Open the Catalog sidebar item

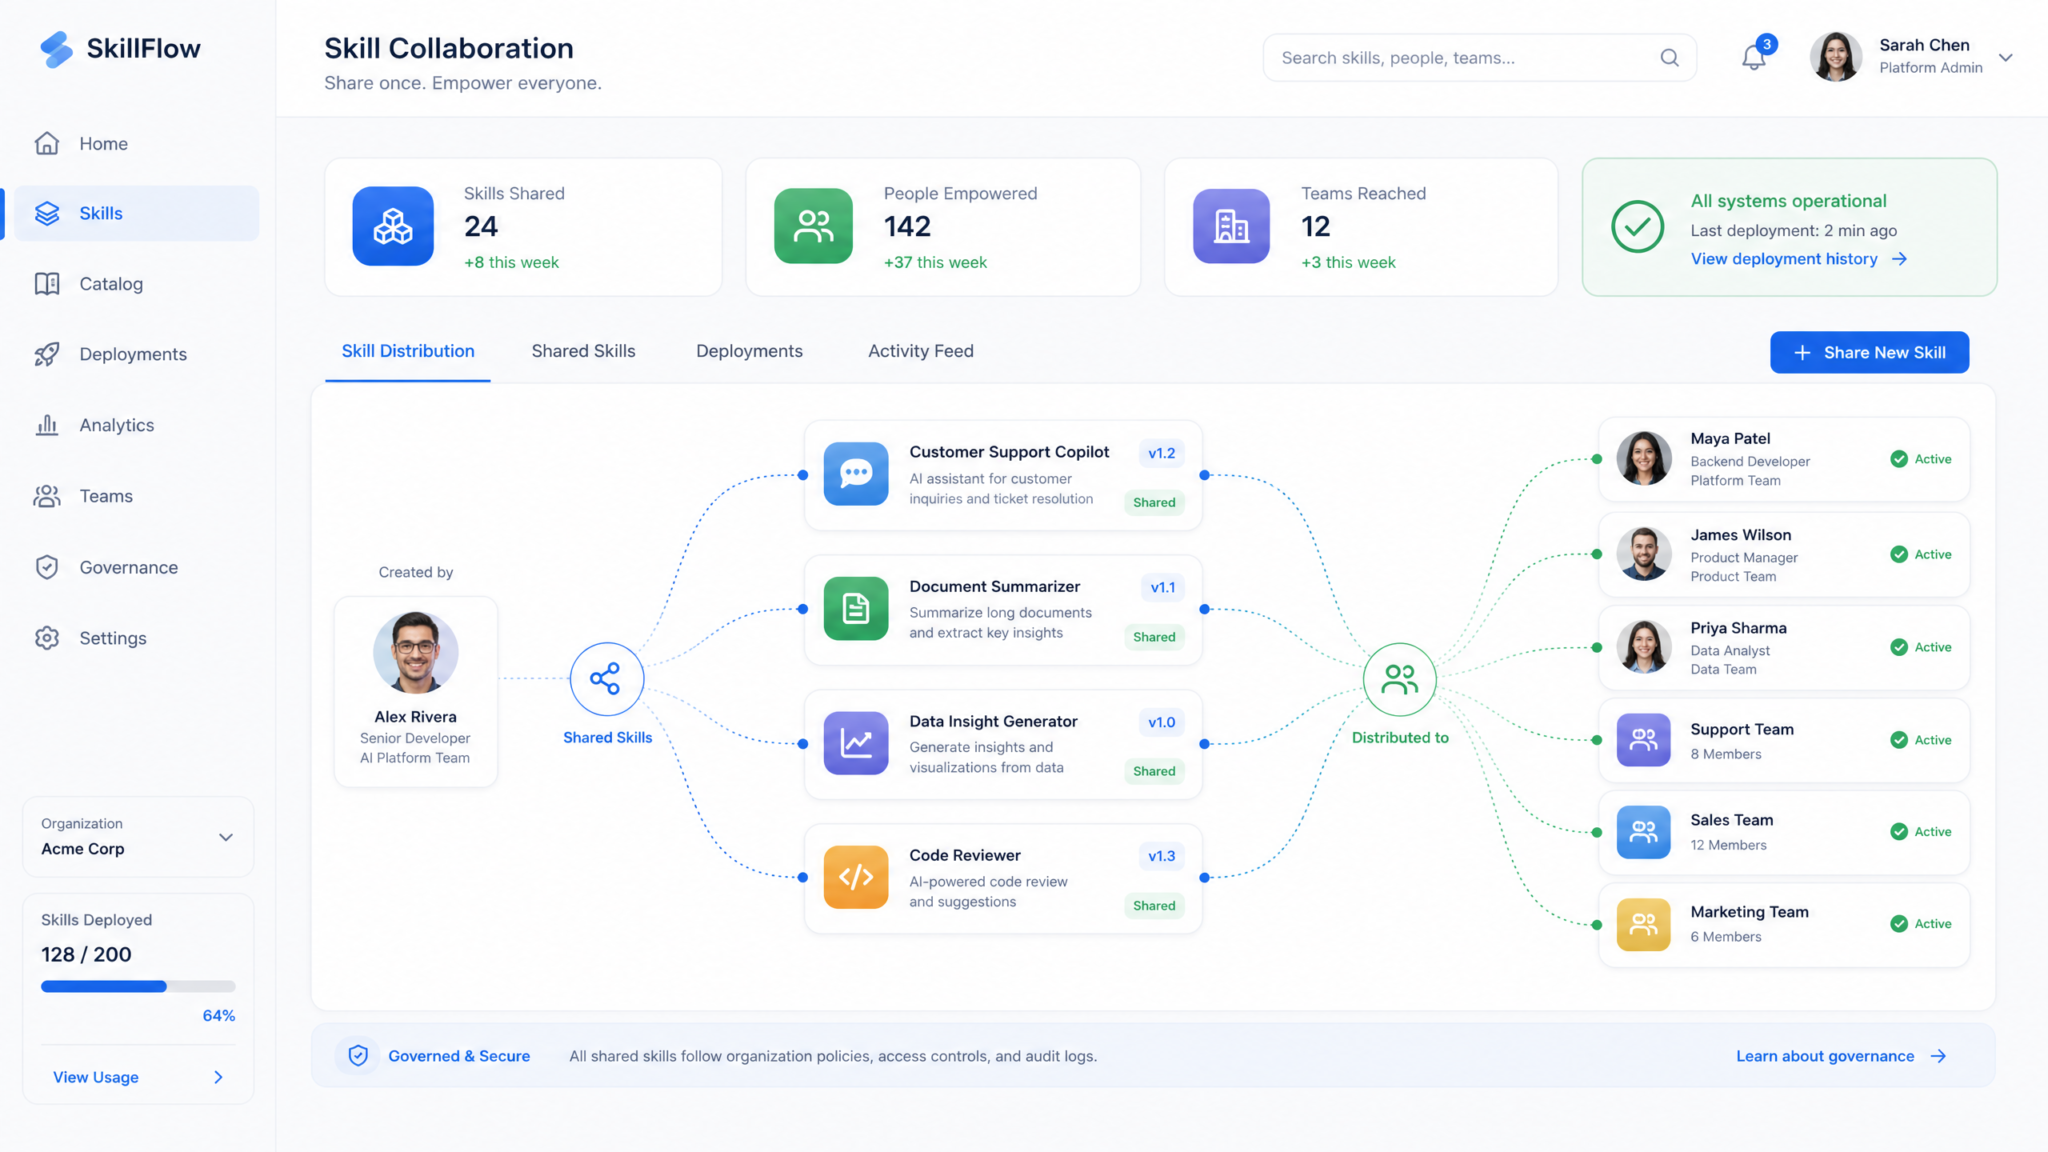pyautogui.click(x=137, y=284)
